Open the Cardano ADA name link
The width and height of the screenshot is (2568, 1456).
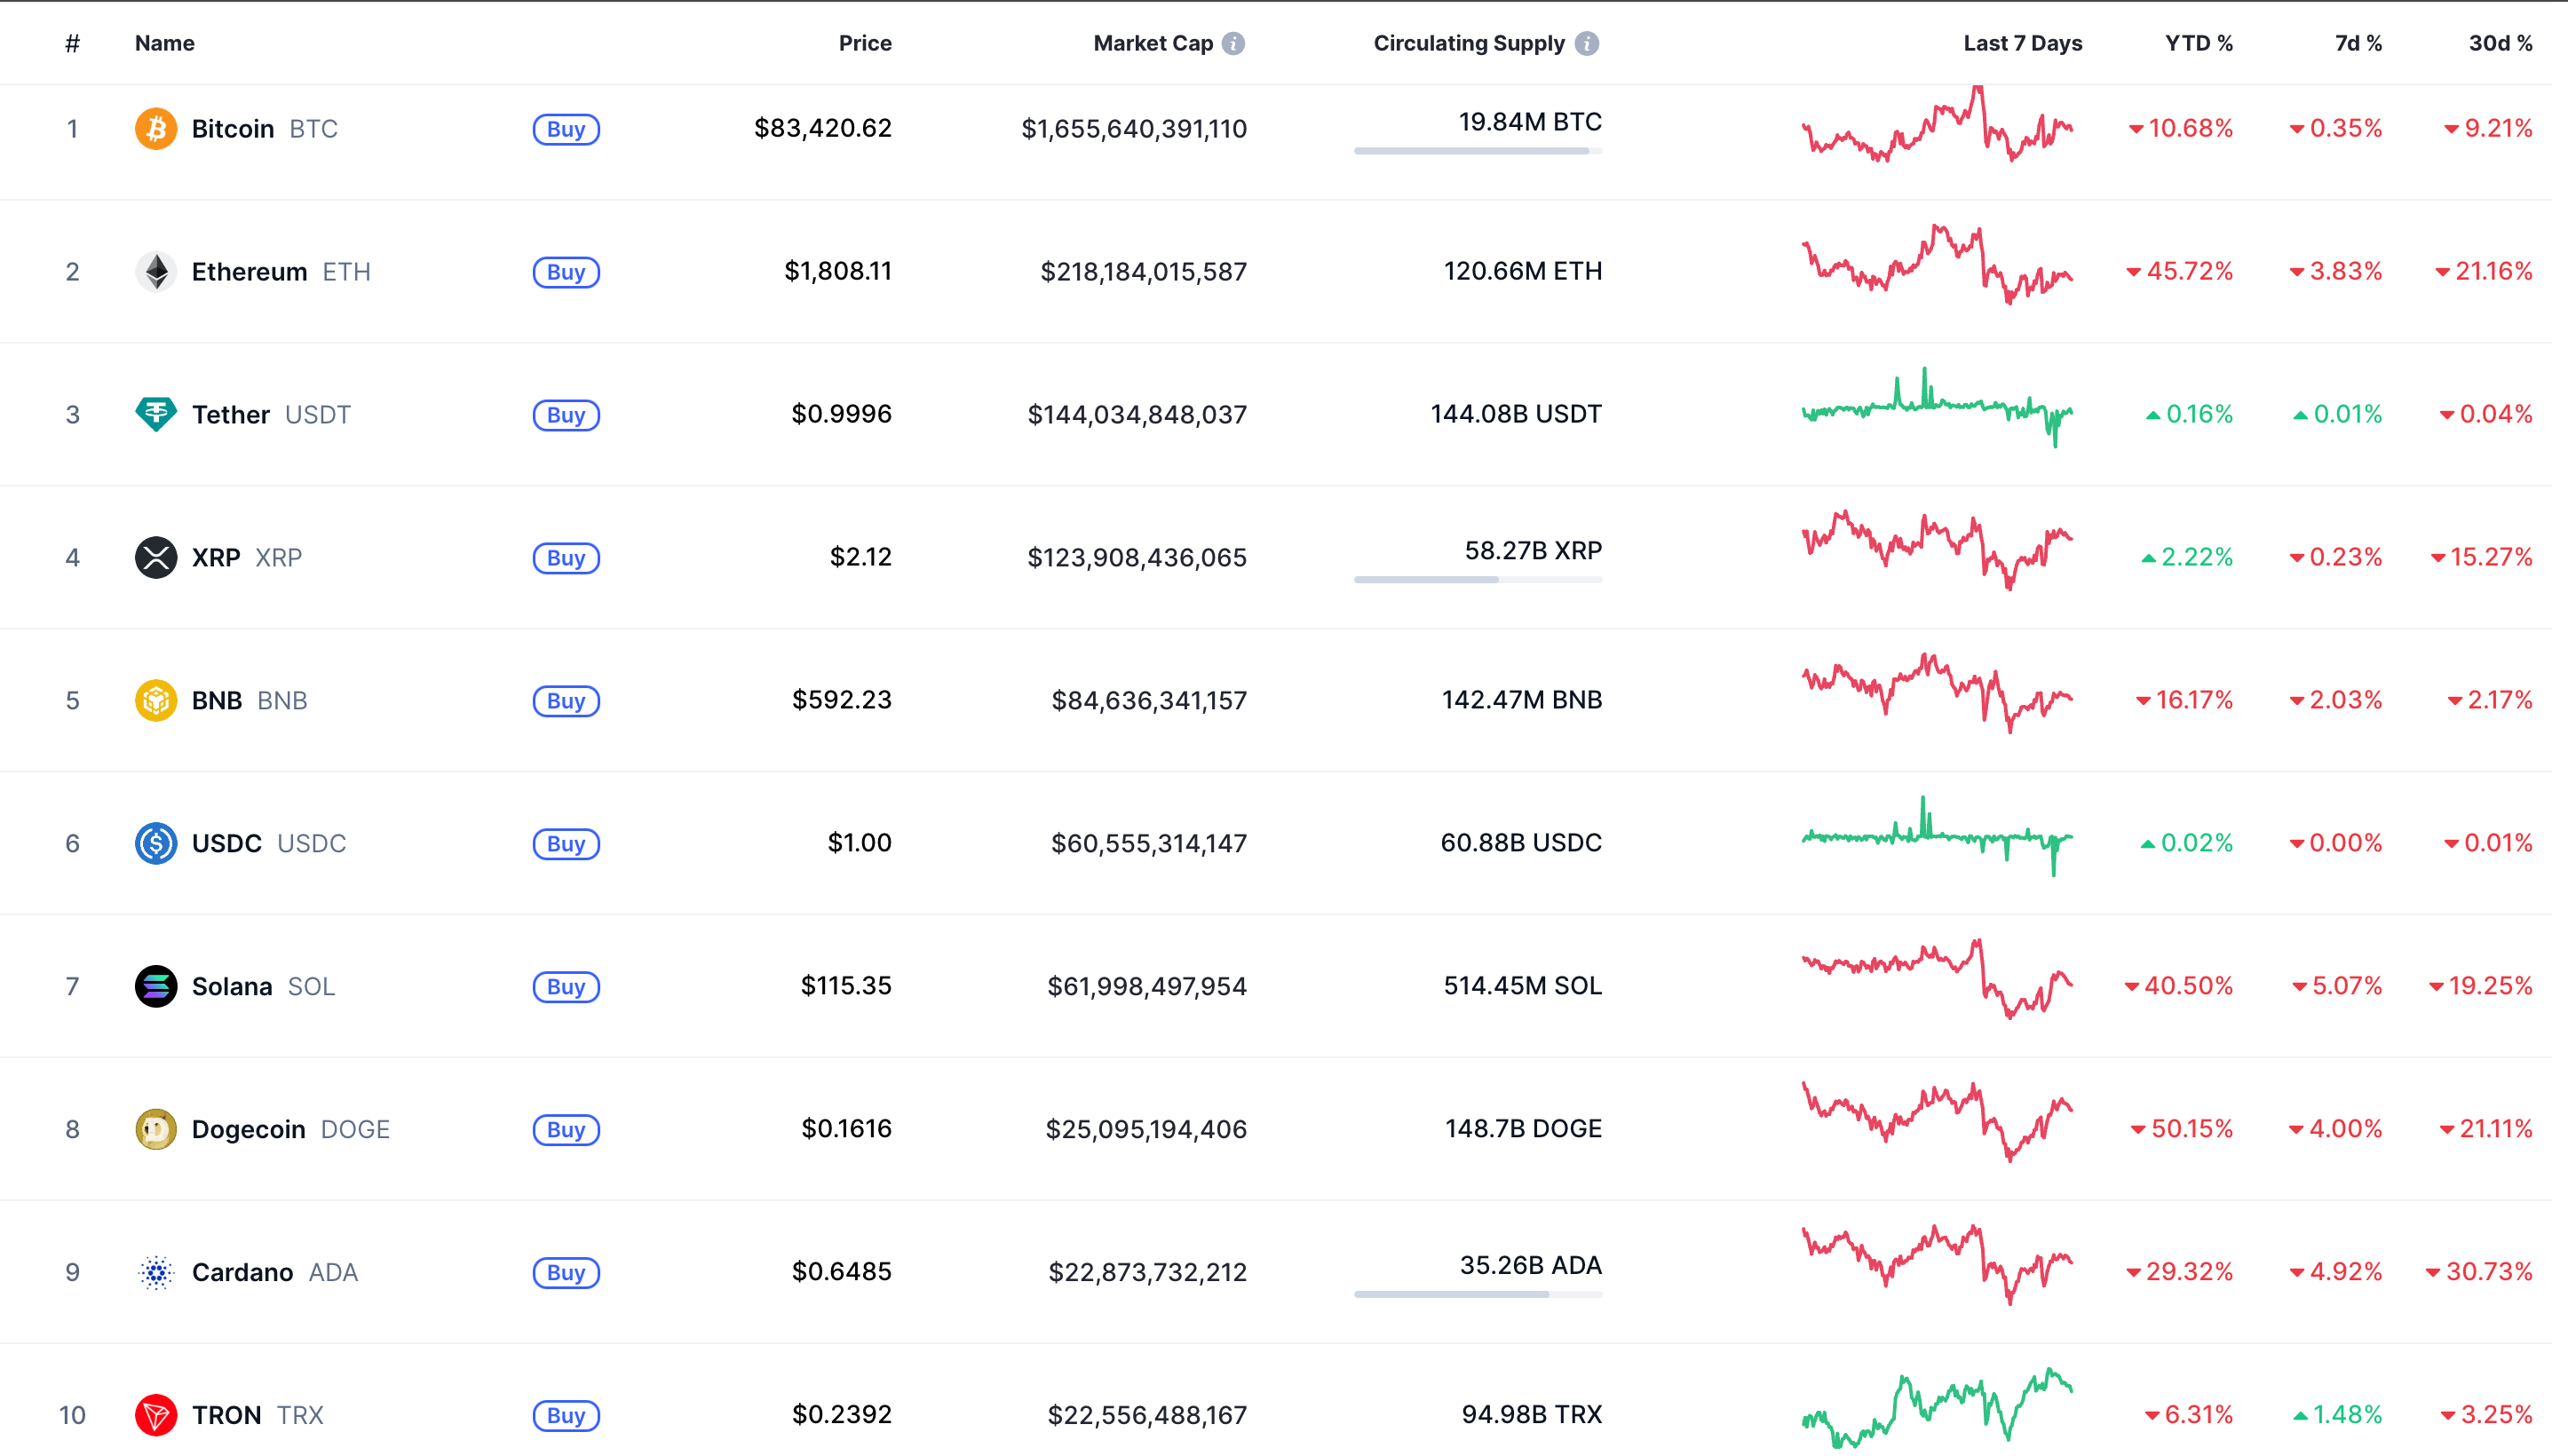coord(275,1273)
